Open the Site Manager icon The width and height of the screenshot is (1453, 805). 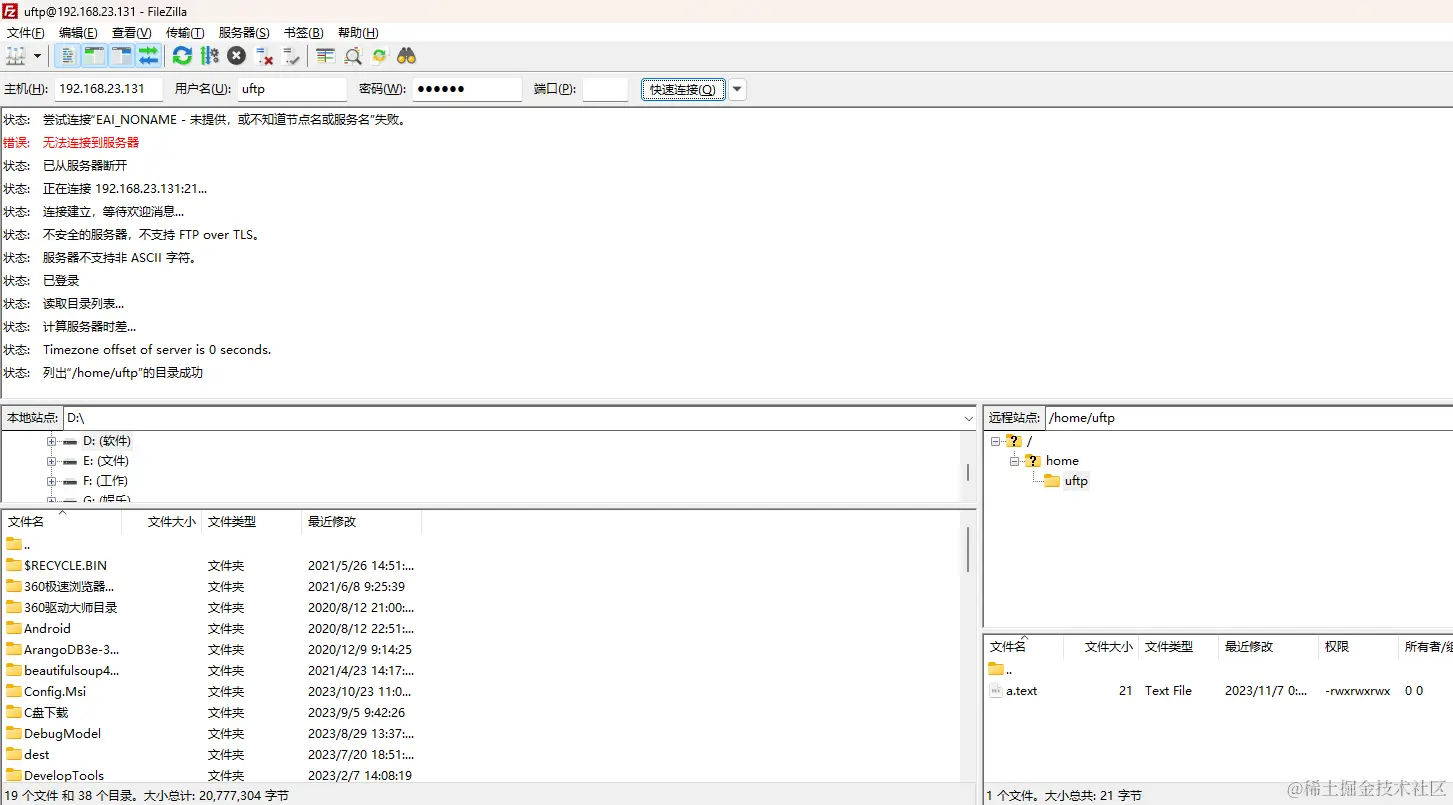pyautogui.click(x=16, y=56)
